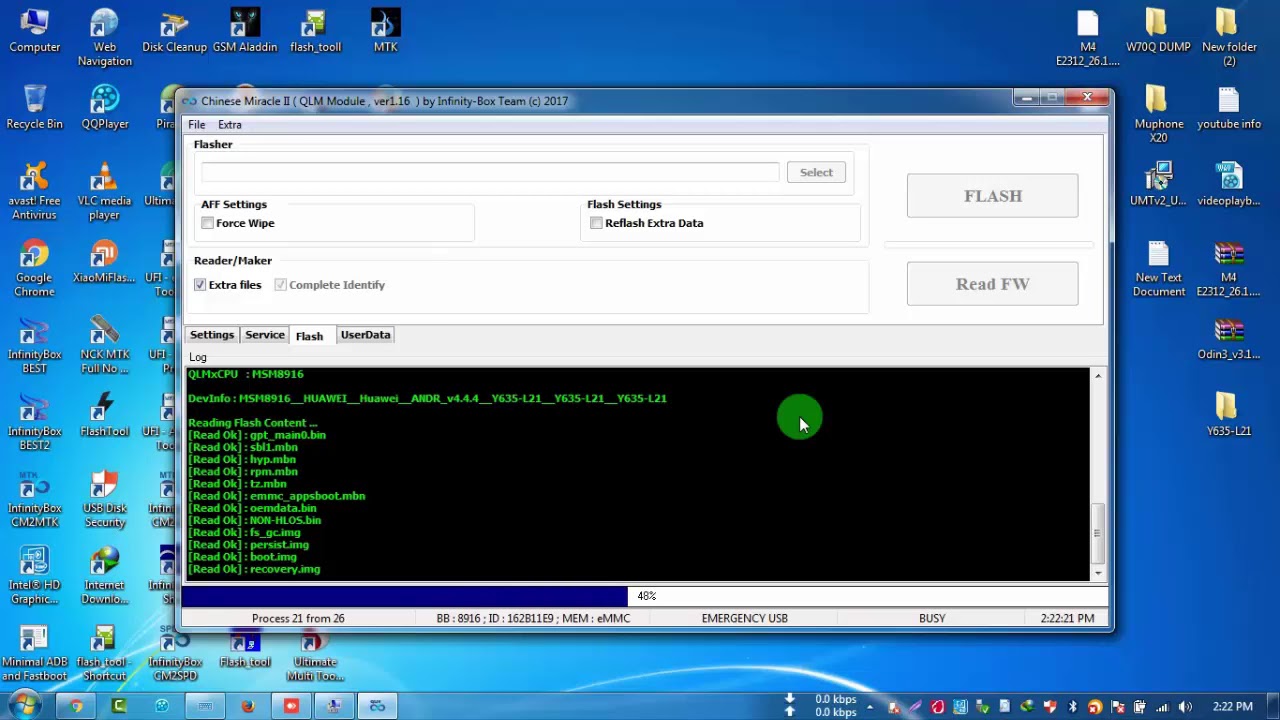Launch the USB Disk Security shortcut
This screenshot has height=720, width=1280.
click(x=105, y=500)
